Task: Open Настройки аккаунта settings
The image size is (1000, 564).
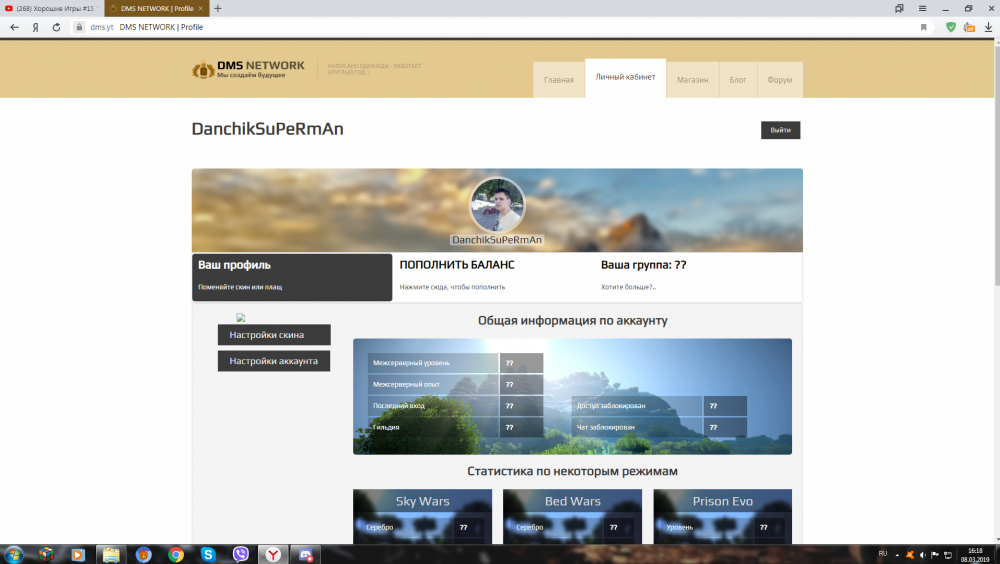Action: tap(274, 361)
